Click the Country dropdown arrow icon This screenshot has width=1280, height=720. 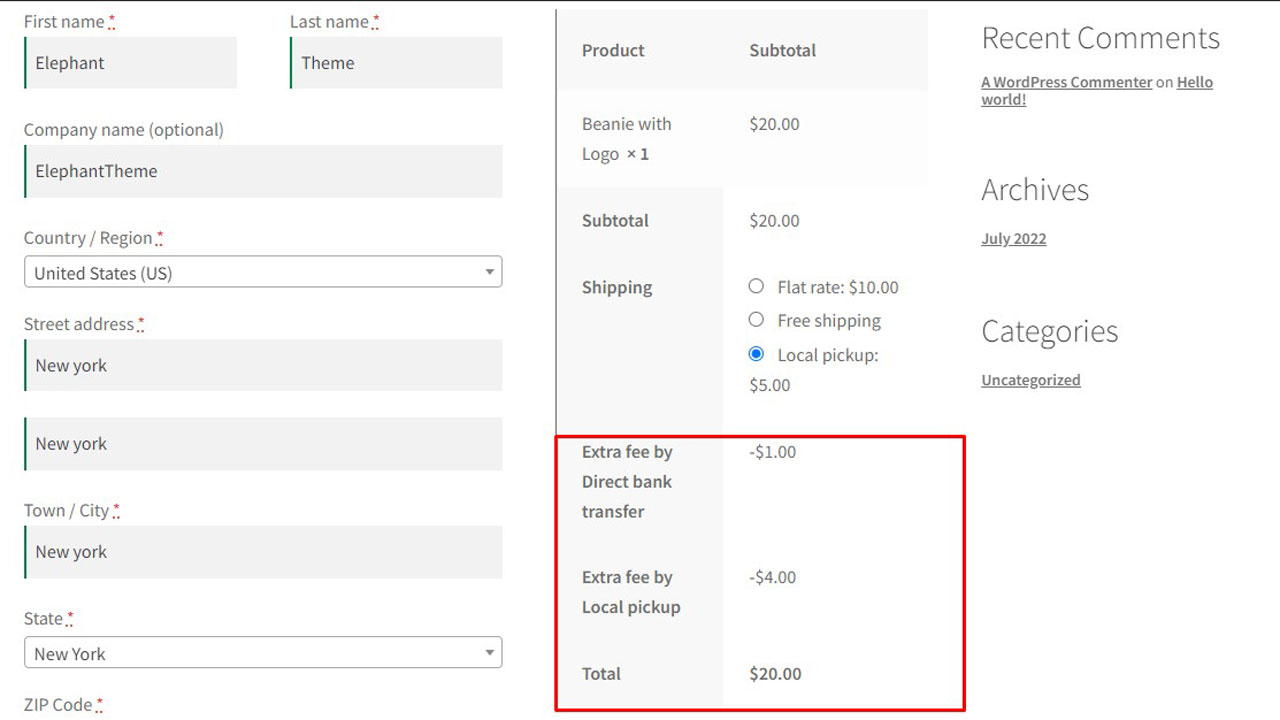(x=489, y=272)
